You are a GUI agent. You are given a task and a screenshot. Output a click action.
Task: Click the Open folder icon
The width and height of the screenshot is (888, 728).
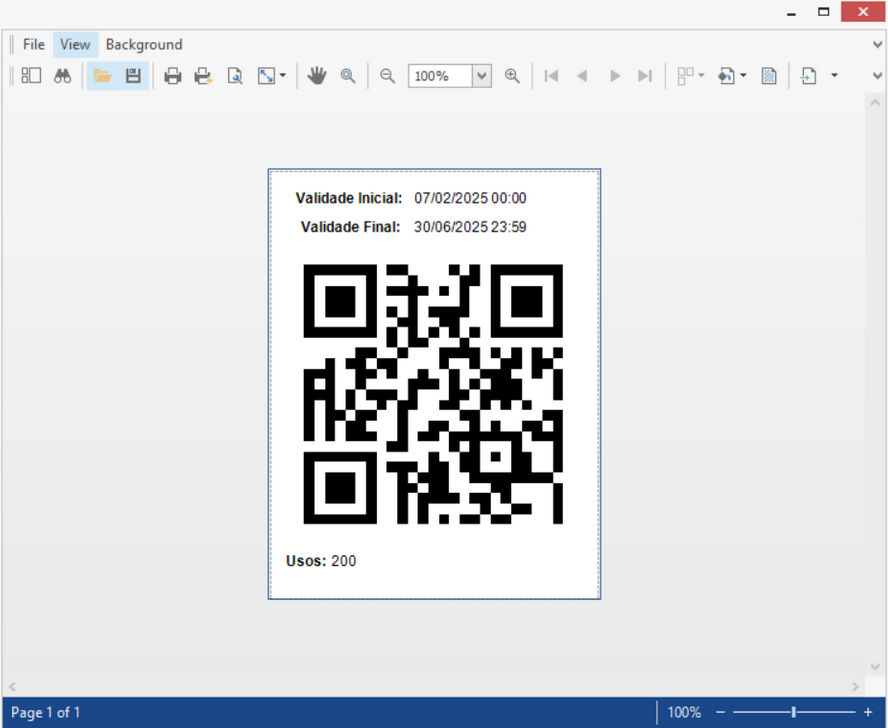coord(103,75)
